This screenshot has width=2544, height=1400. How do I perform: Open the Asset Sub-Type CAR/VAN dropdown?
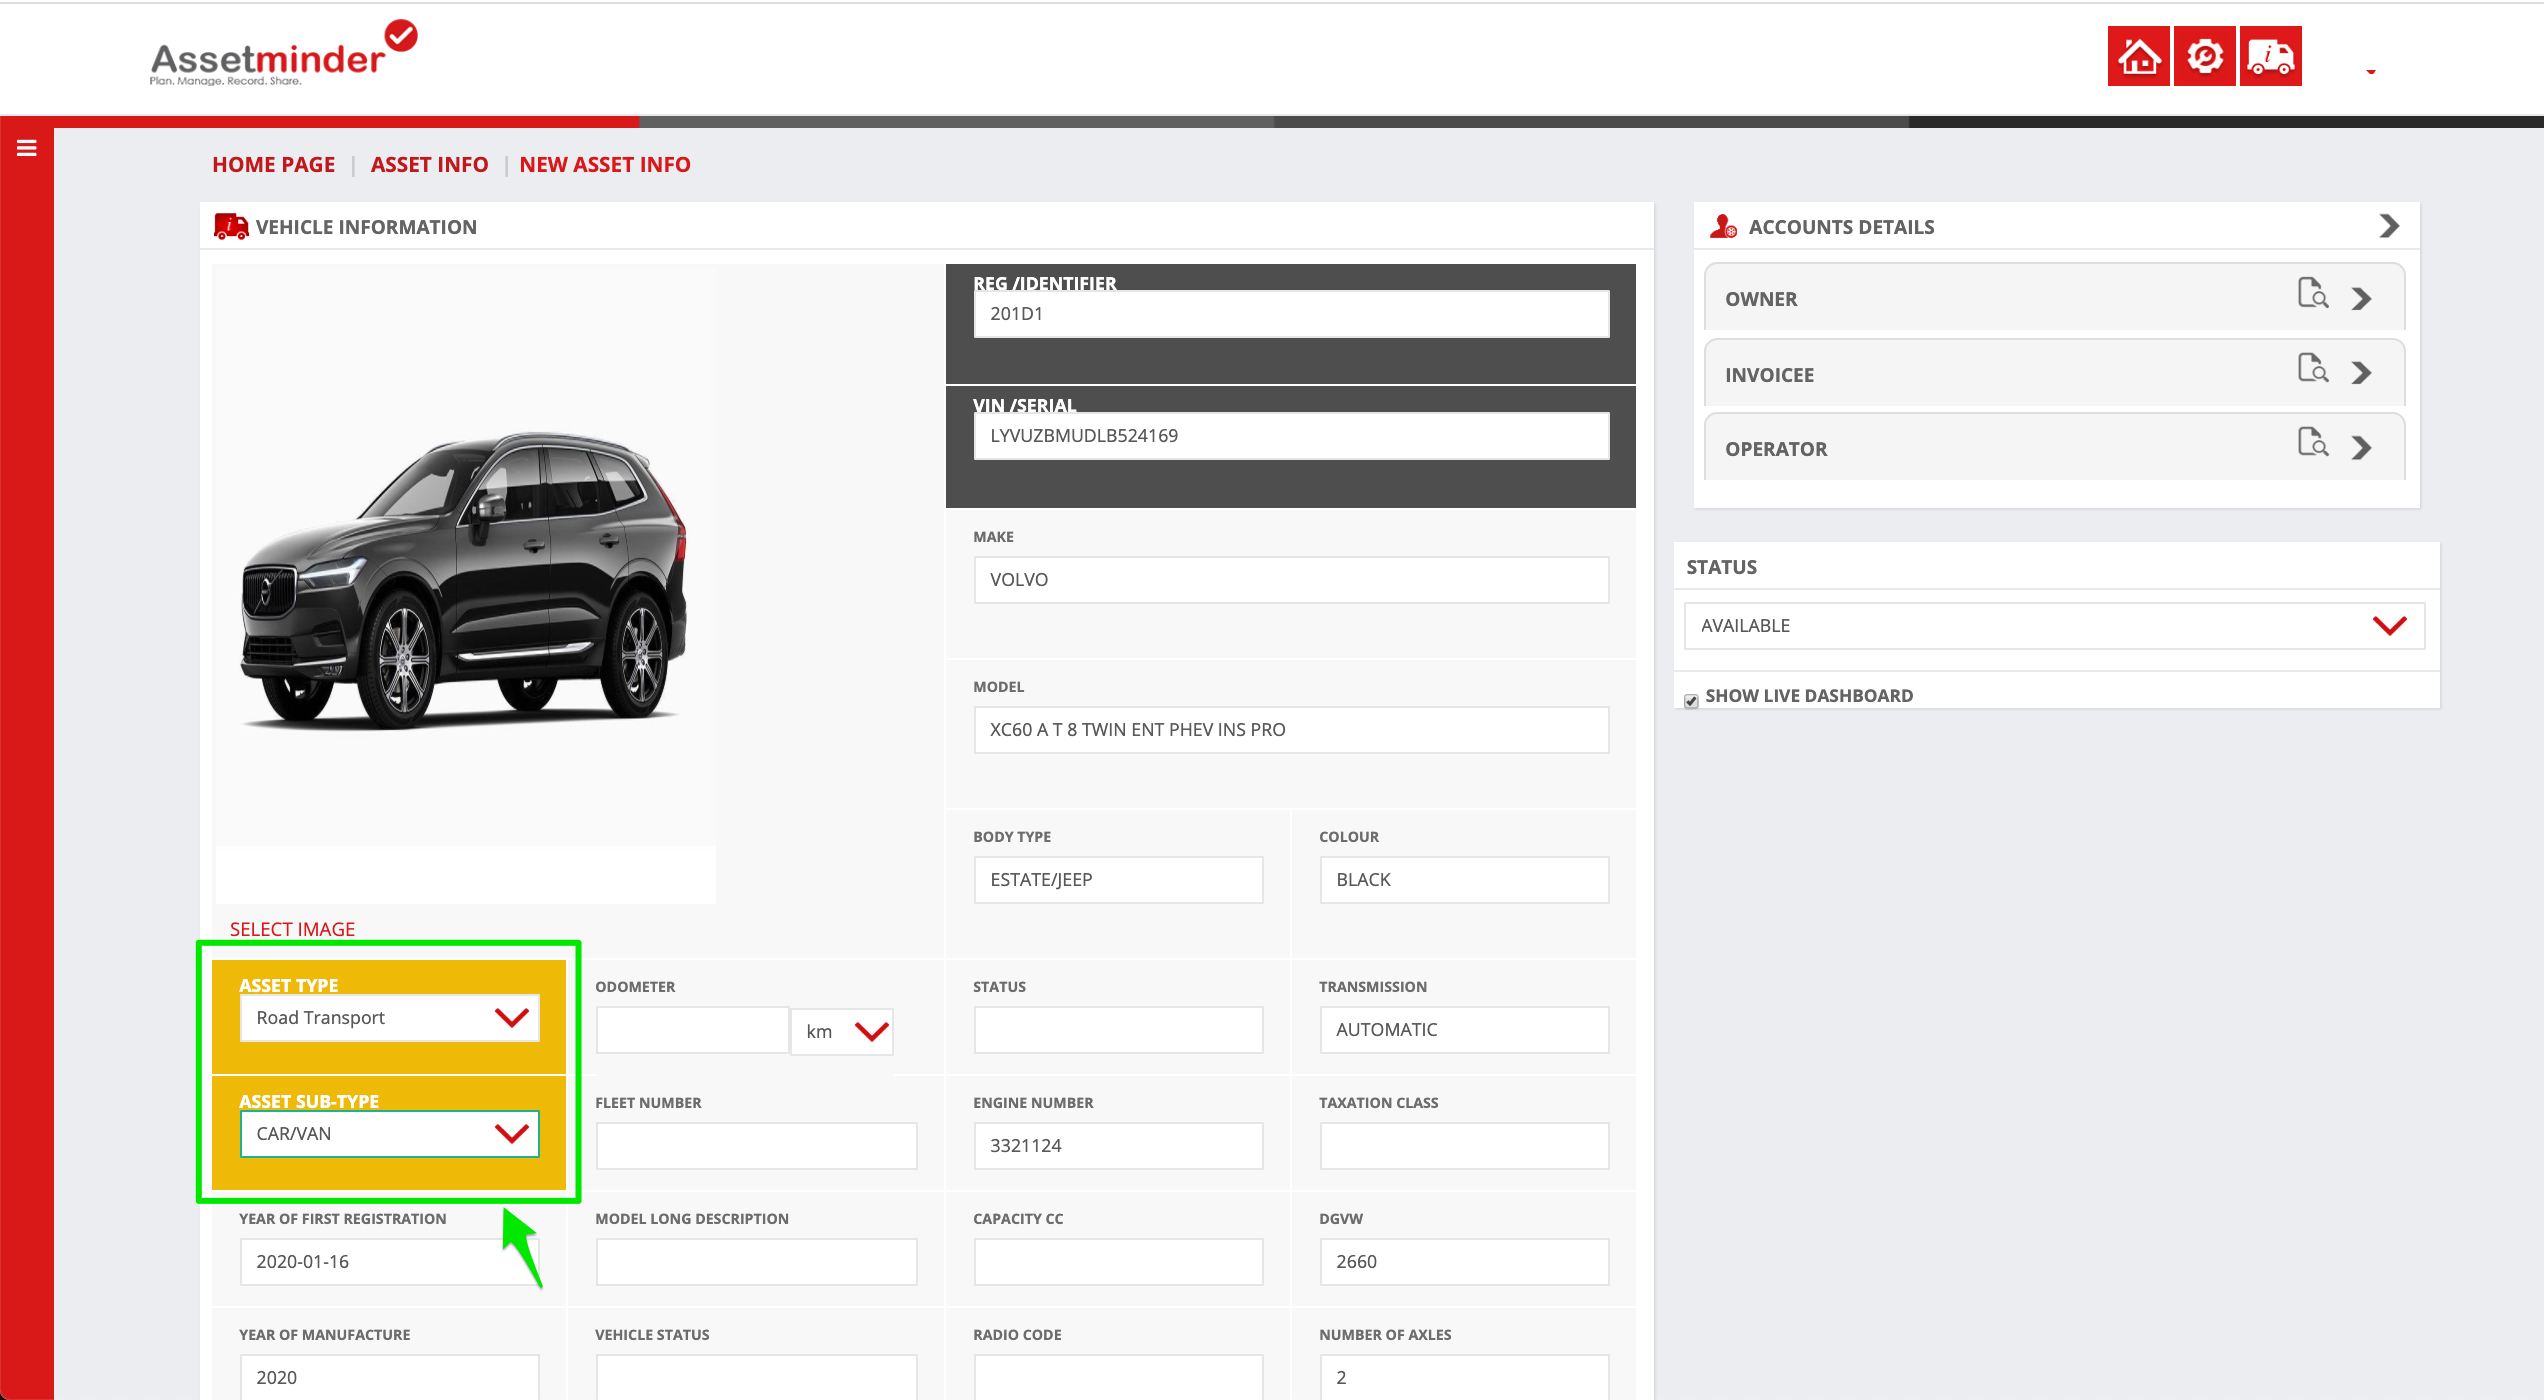pyautogui.click(x=390, y=1134)
